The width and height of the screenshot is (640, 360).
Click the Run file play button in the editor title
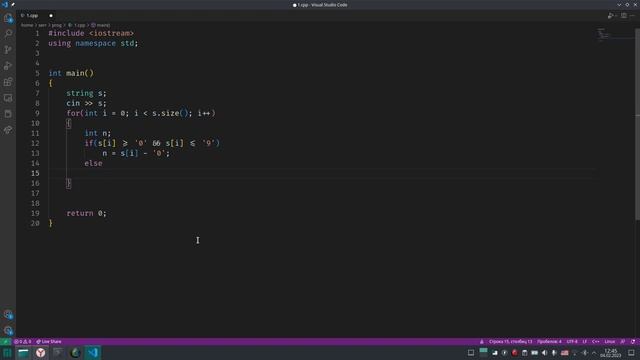point(610,16)
